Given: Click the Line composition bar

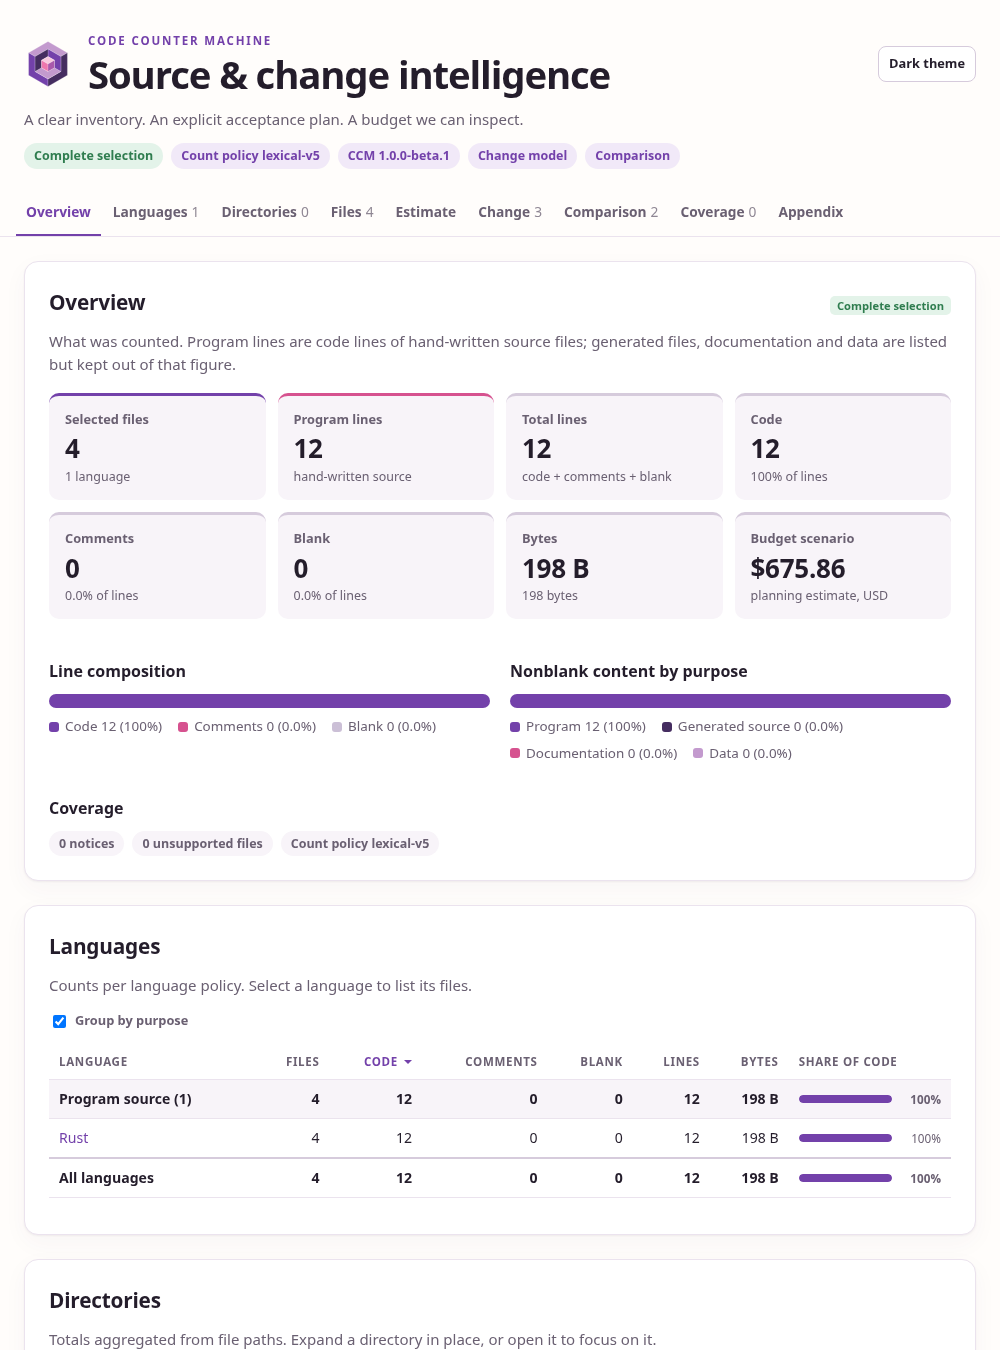Looking at the screenshot, I should (269, 701).
